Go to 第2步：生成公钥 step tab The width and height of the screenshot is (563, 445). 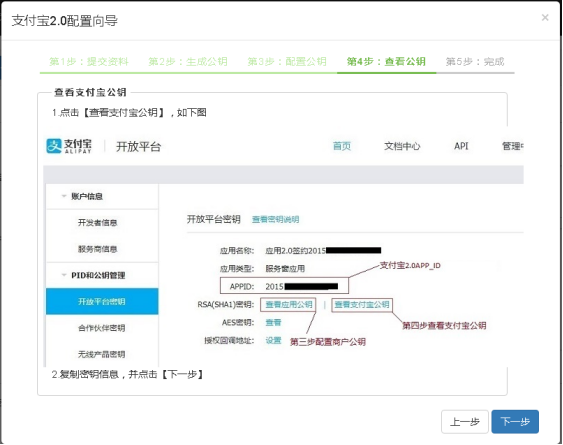[x=188, y=61]
